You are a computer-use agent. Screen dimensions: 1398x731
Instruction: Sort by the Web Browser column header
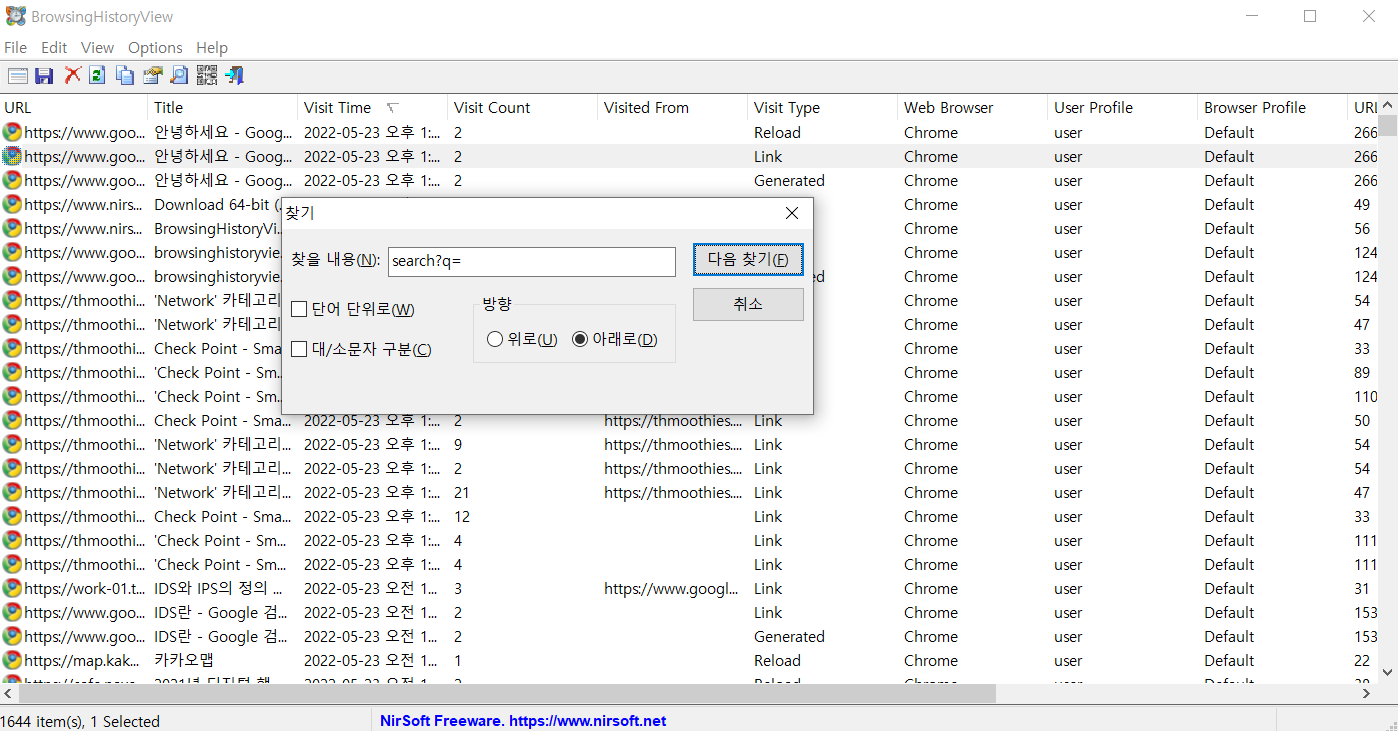[973, 108]
